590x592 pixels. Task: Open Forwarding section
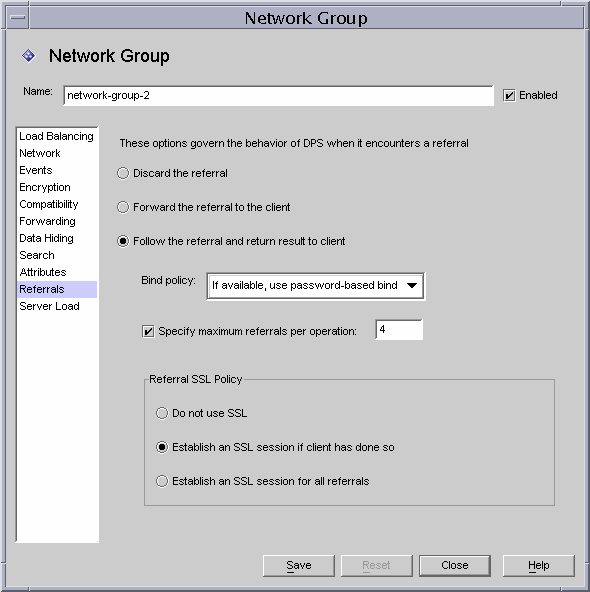[x=57, y=221]
